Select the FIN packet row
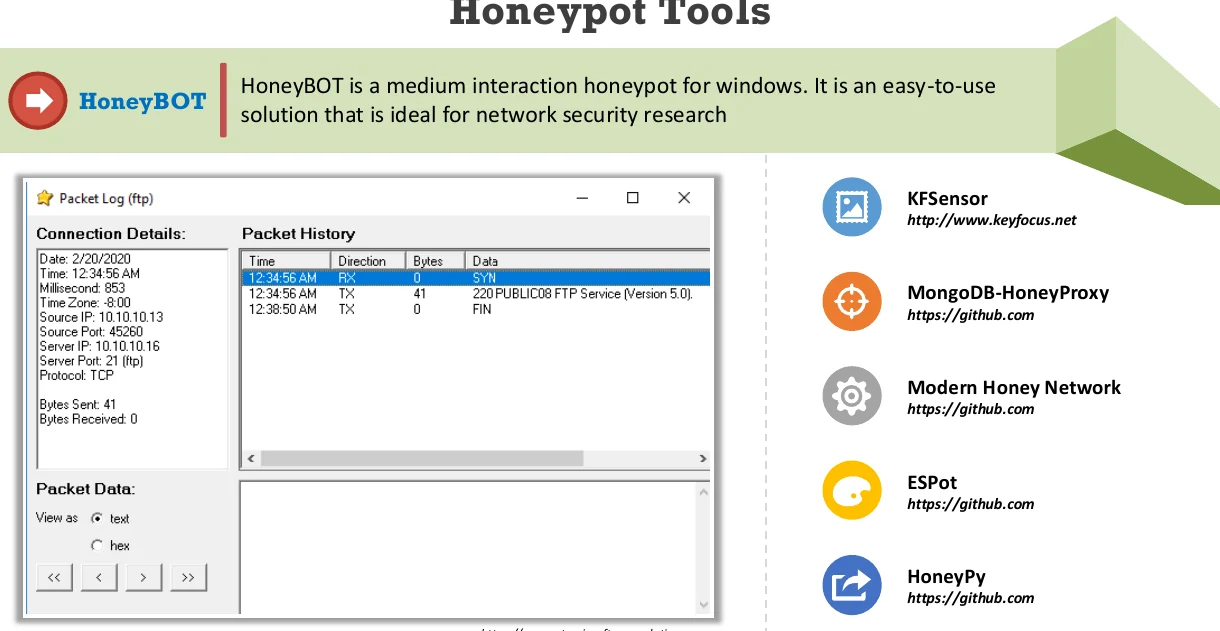Viewport: 1220px width, 631px height. [x=476, y=309]
